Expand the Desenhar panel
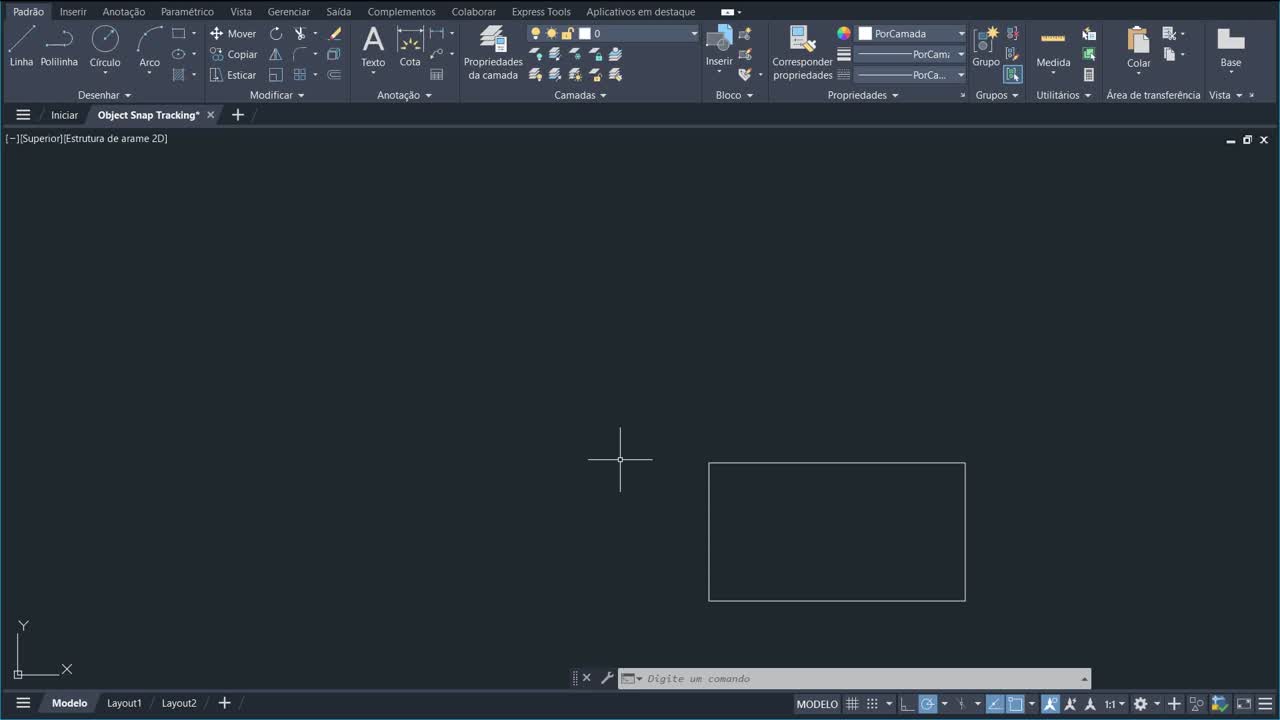 pyautogui.click(x=104, y=95)
